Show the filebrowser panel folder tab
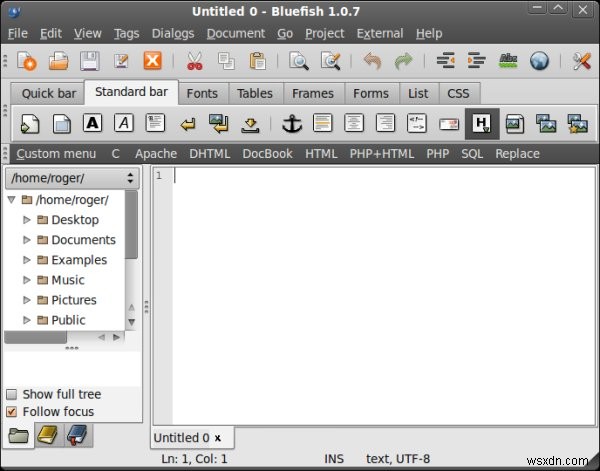 point(18,435)
